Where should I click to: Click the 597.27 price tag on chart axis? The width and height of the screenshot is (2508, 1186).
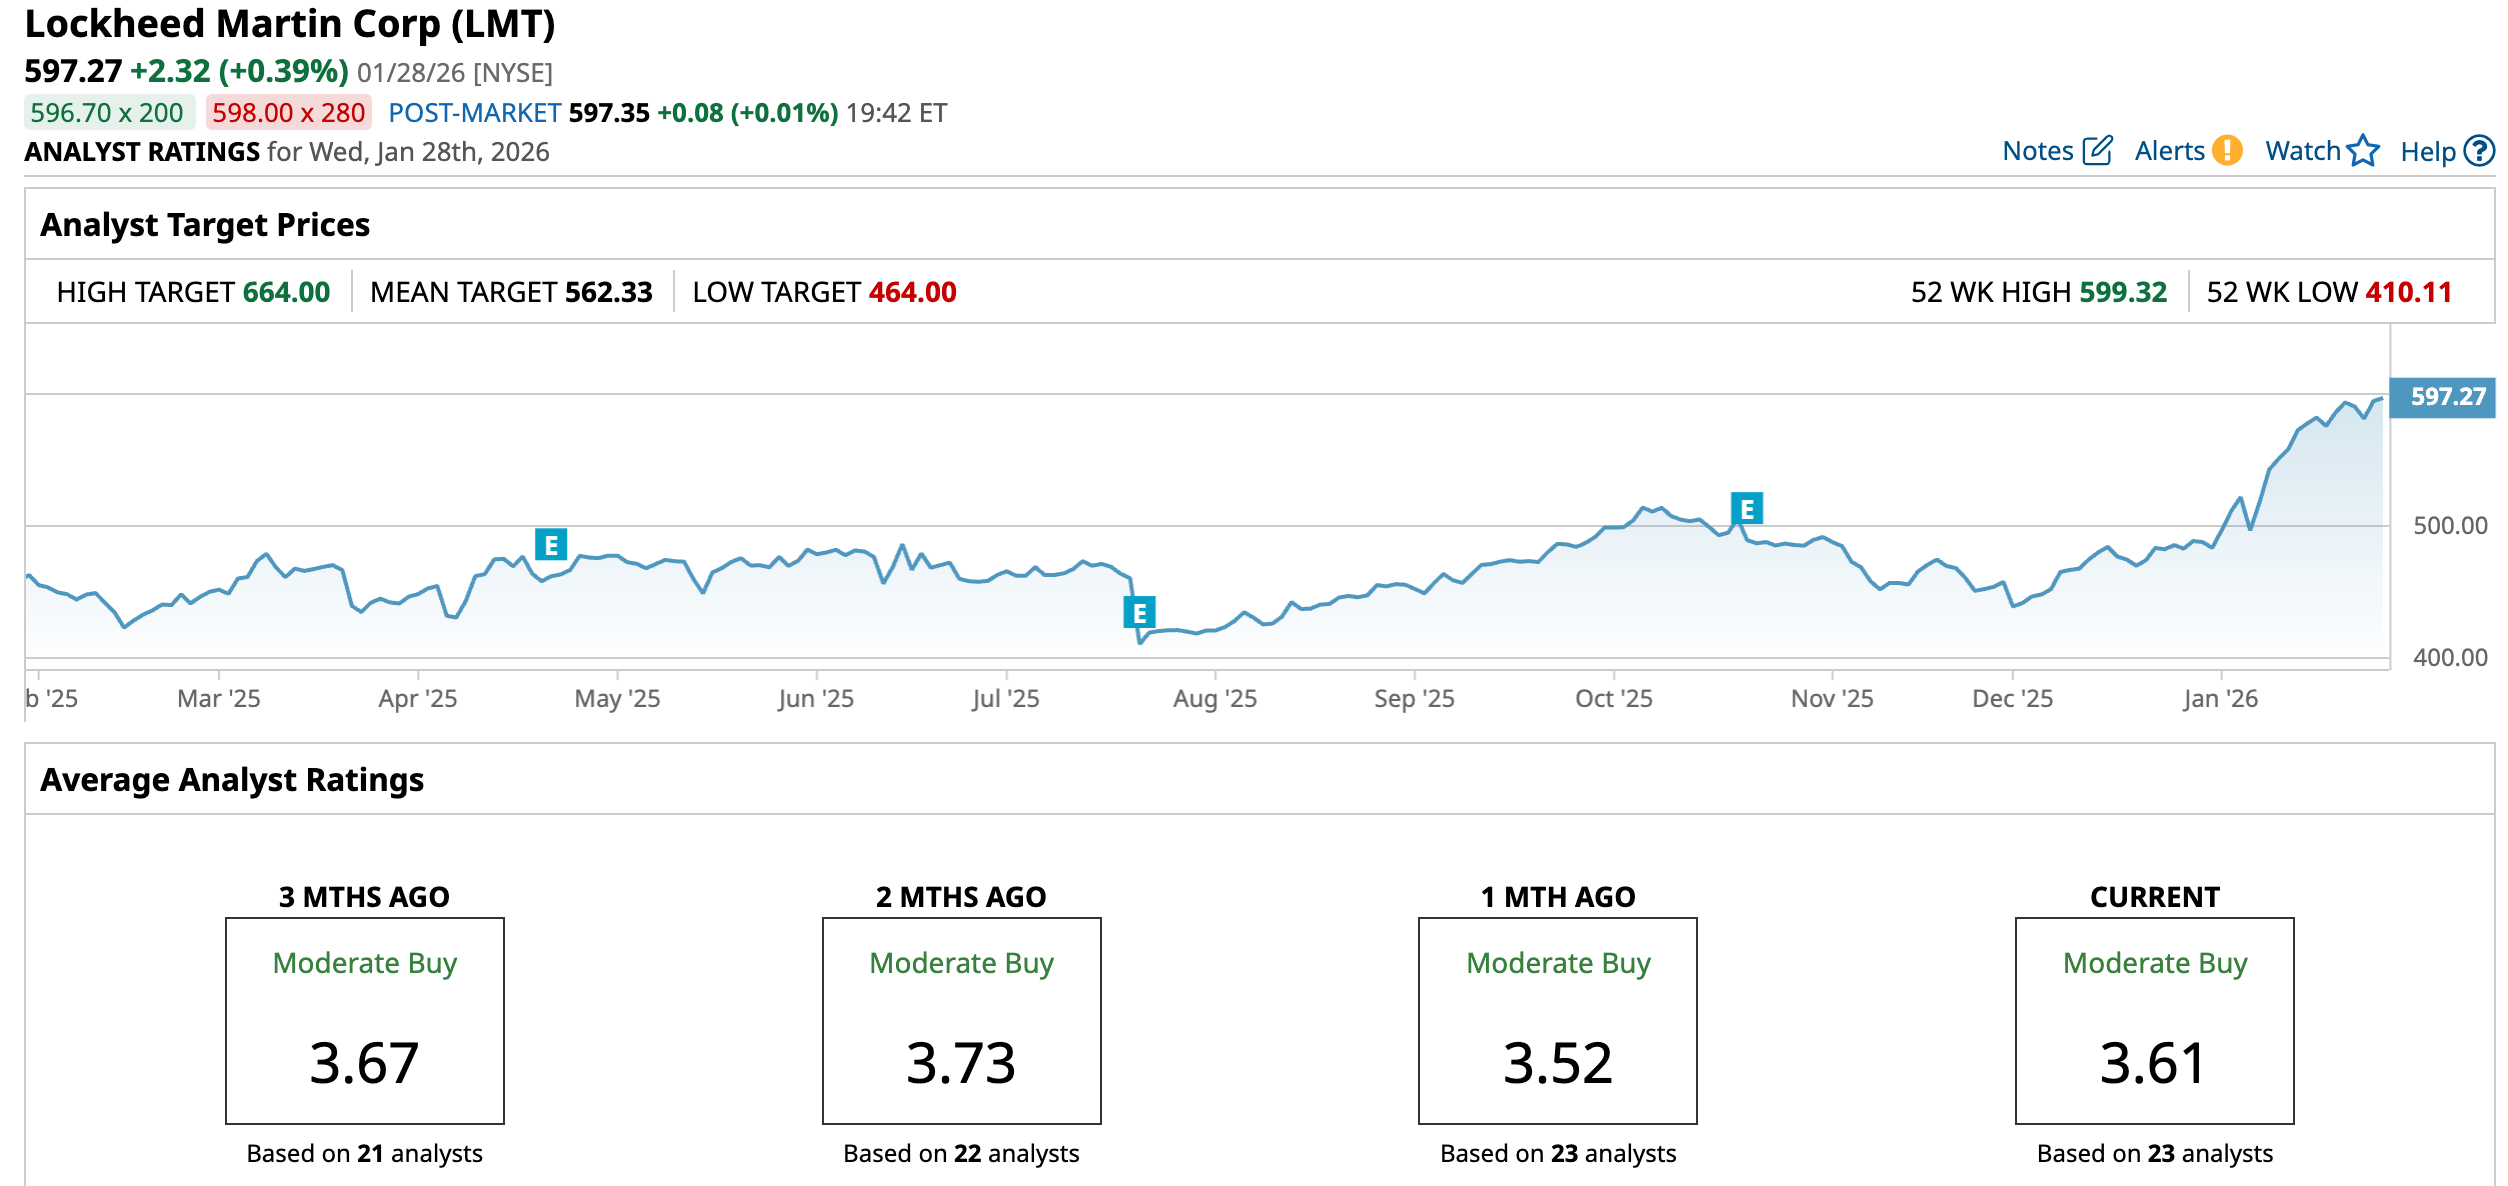click(x=2441, y=397)
